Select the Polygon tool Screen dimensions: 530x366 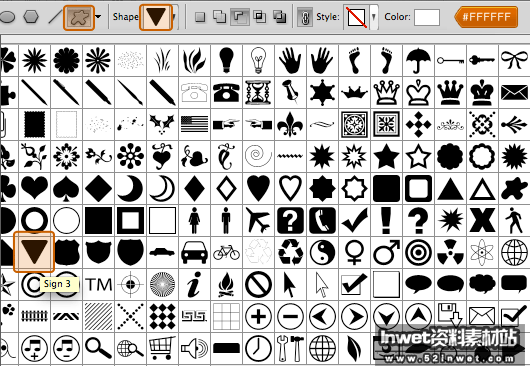[31, 17]
